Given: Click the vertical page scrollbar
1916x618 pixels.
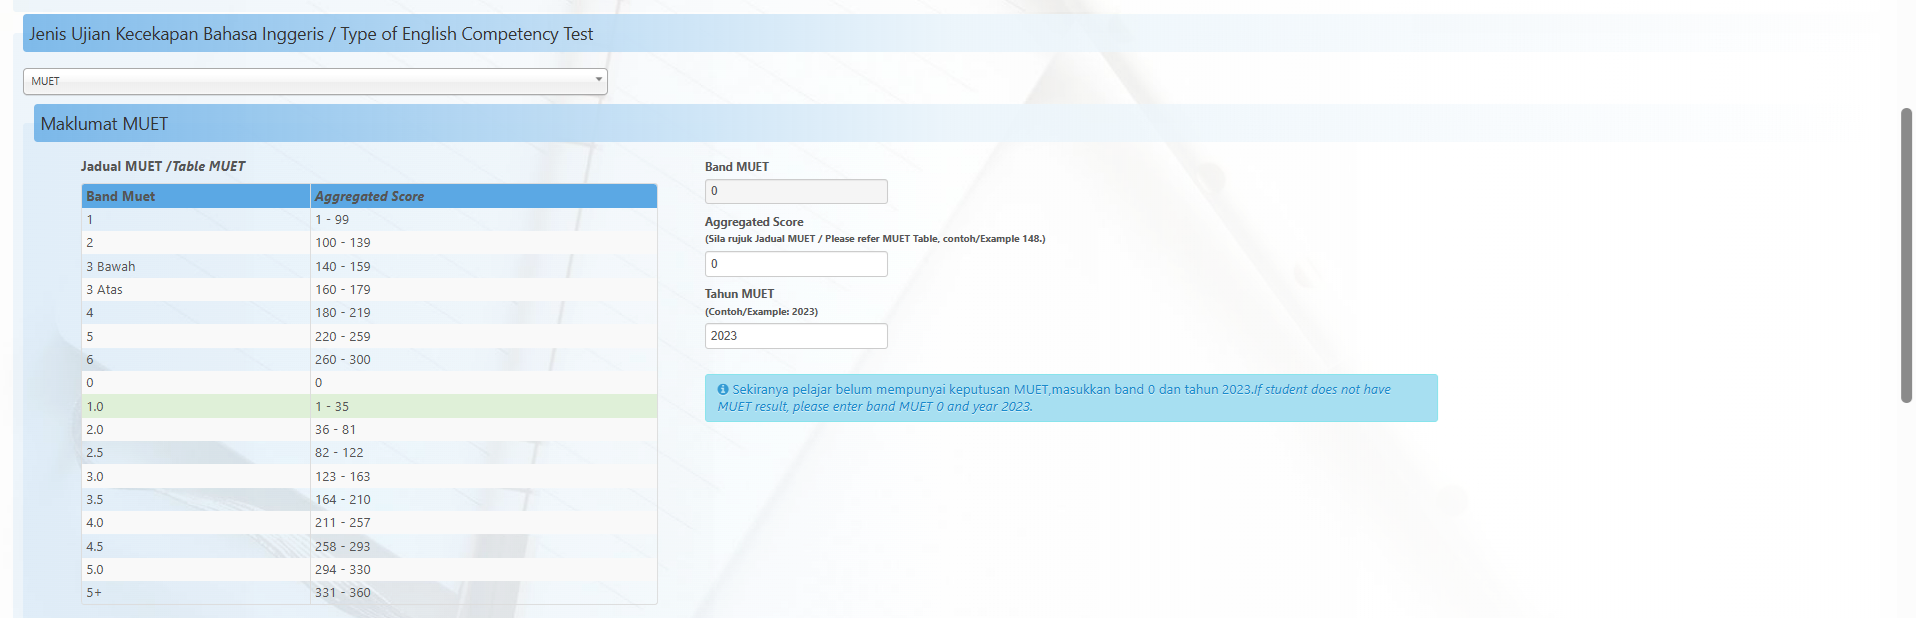Looking at the screenshot, I should (x=1906, y=255).
